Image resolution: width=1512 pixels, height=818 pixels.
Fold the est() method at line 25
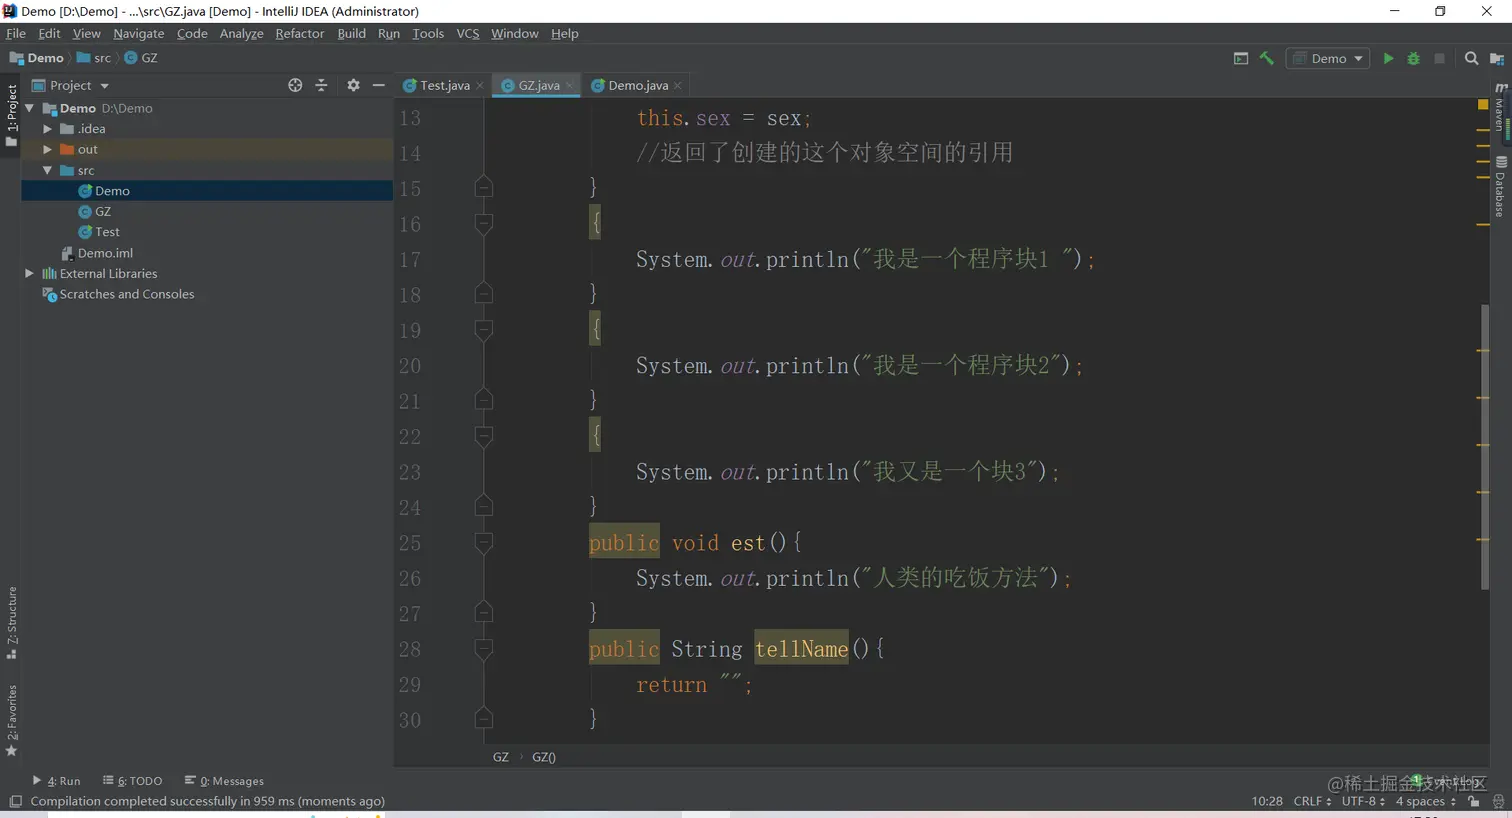(x=484, y=543)
